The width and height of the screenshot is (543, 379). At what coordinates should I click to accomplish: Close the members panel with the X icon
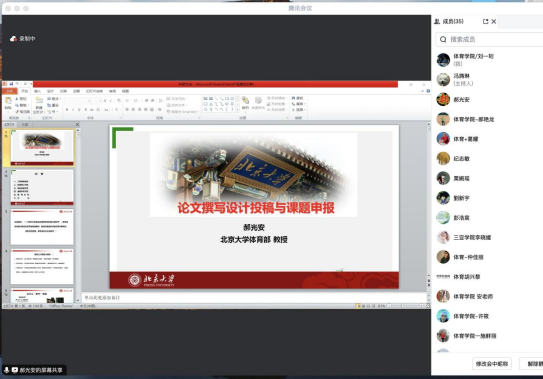click(494, 21)
